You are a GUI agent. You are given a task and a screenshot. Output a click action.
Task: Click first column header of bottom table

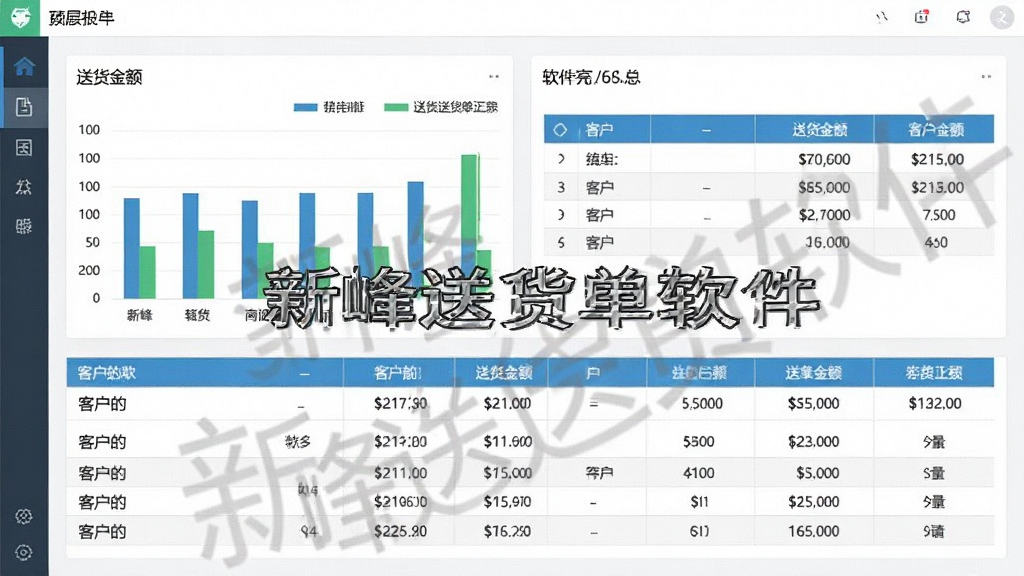click(106, 373)
